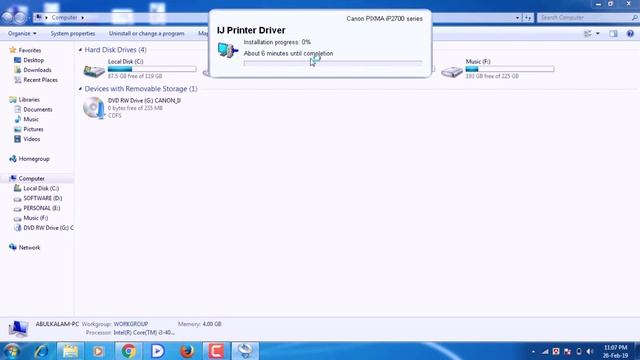The height and width of the screenshot is (360, 640).
Task: Click Local Disk (C:) usage bar
Action: point(152,69)
